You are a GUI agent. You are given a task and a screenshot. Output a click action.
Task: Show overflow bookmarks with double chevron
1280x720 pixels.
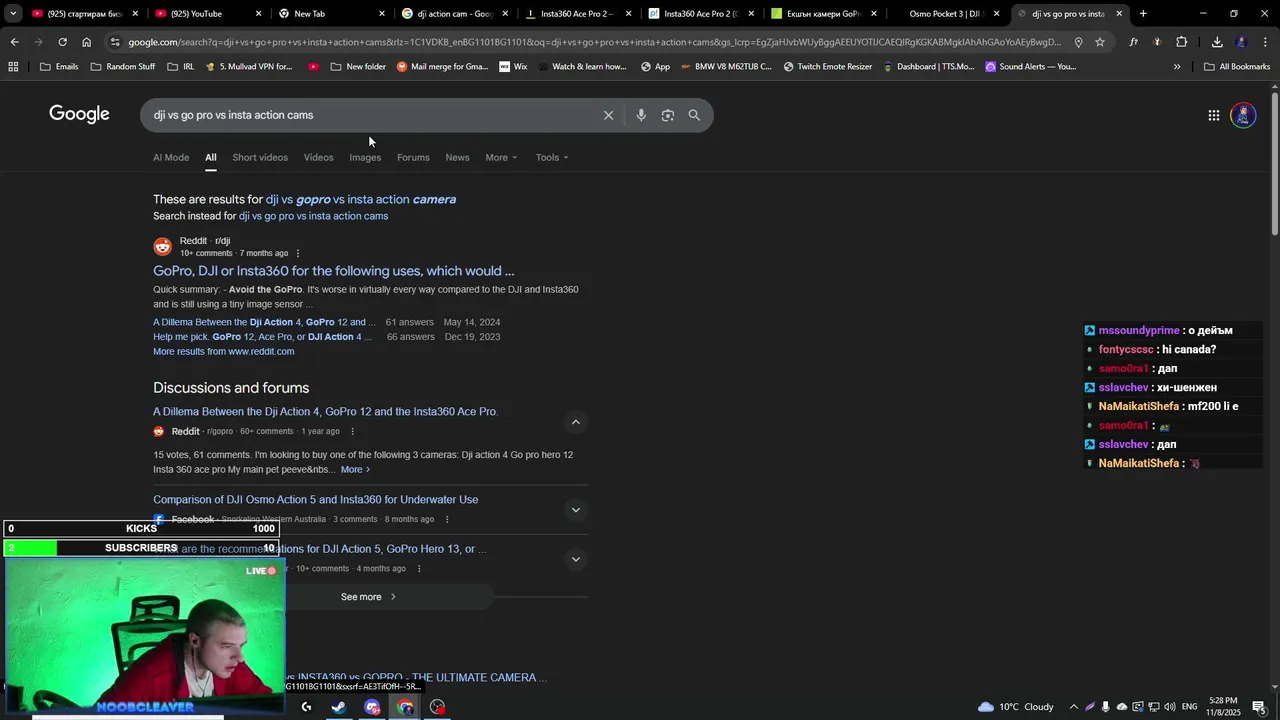point(1176,66)
